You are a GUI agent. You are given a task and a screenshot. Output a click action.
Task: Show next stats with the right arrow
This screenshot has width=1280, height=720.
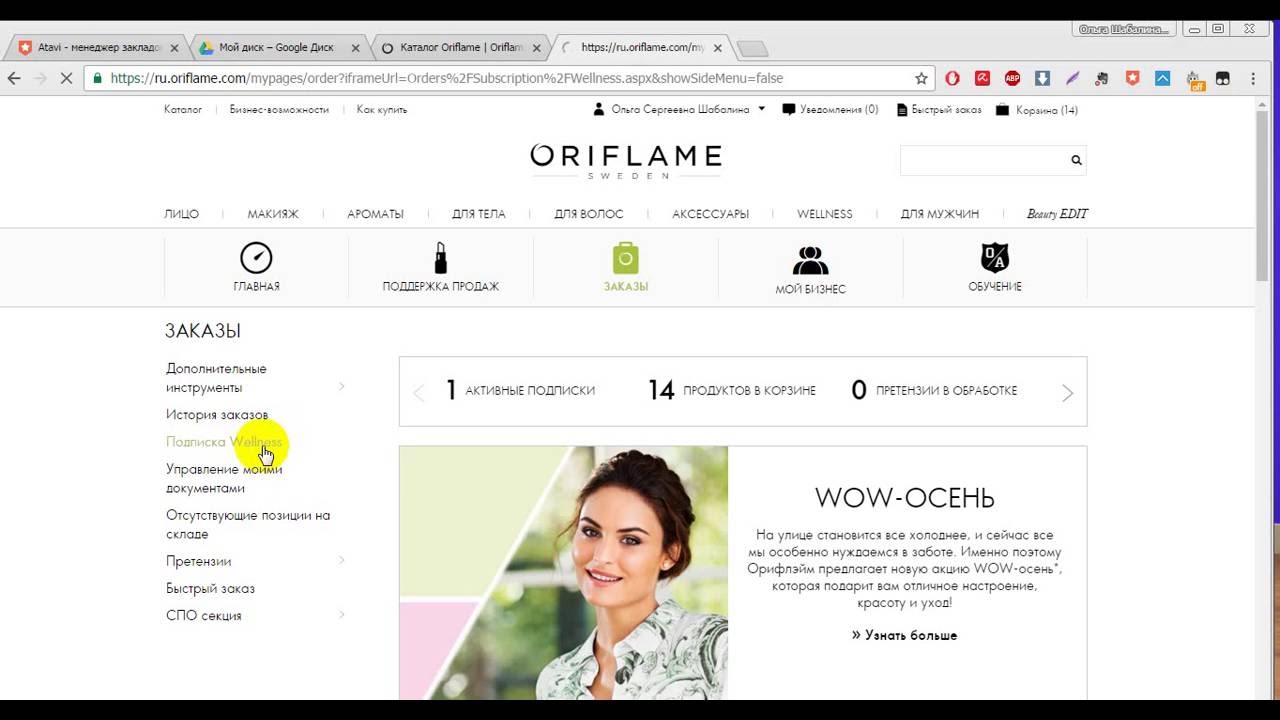[x=1067, y=393]
